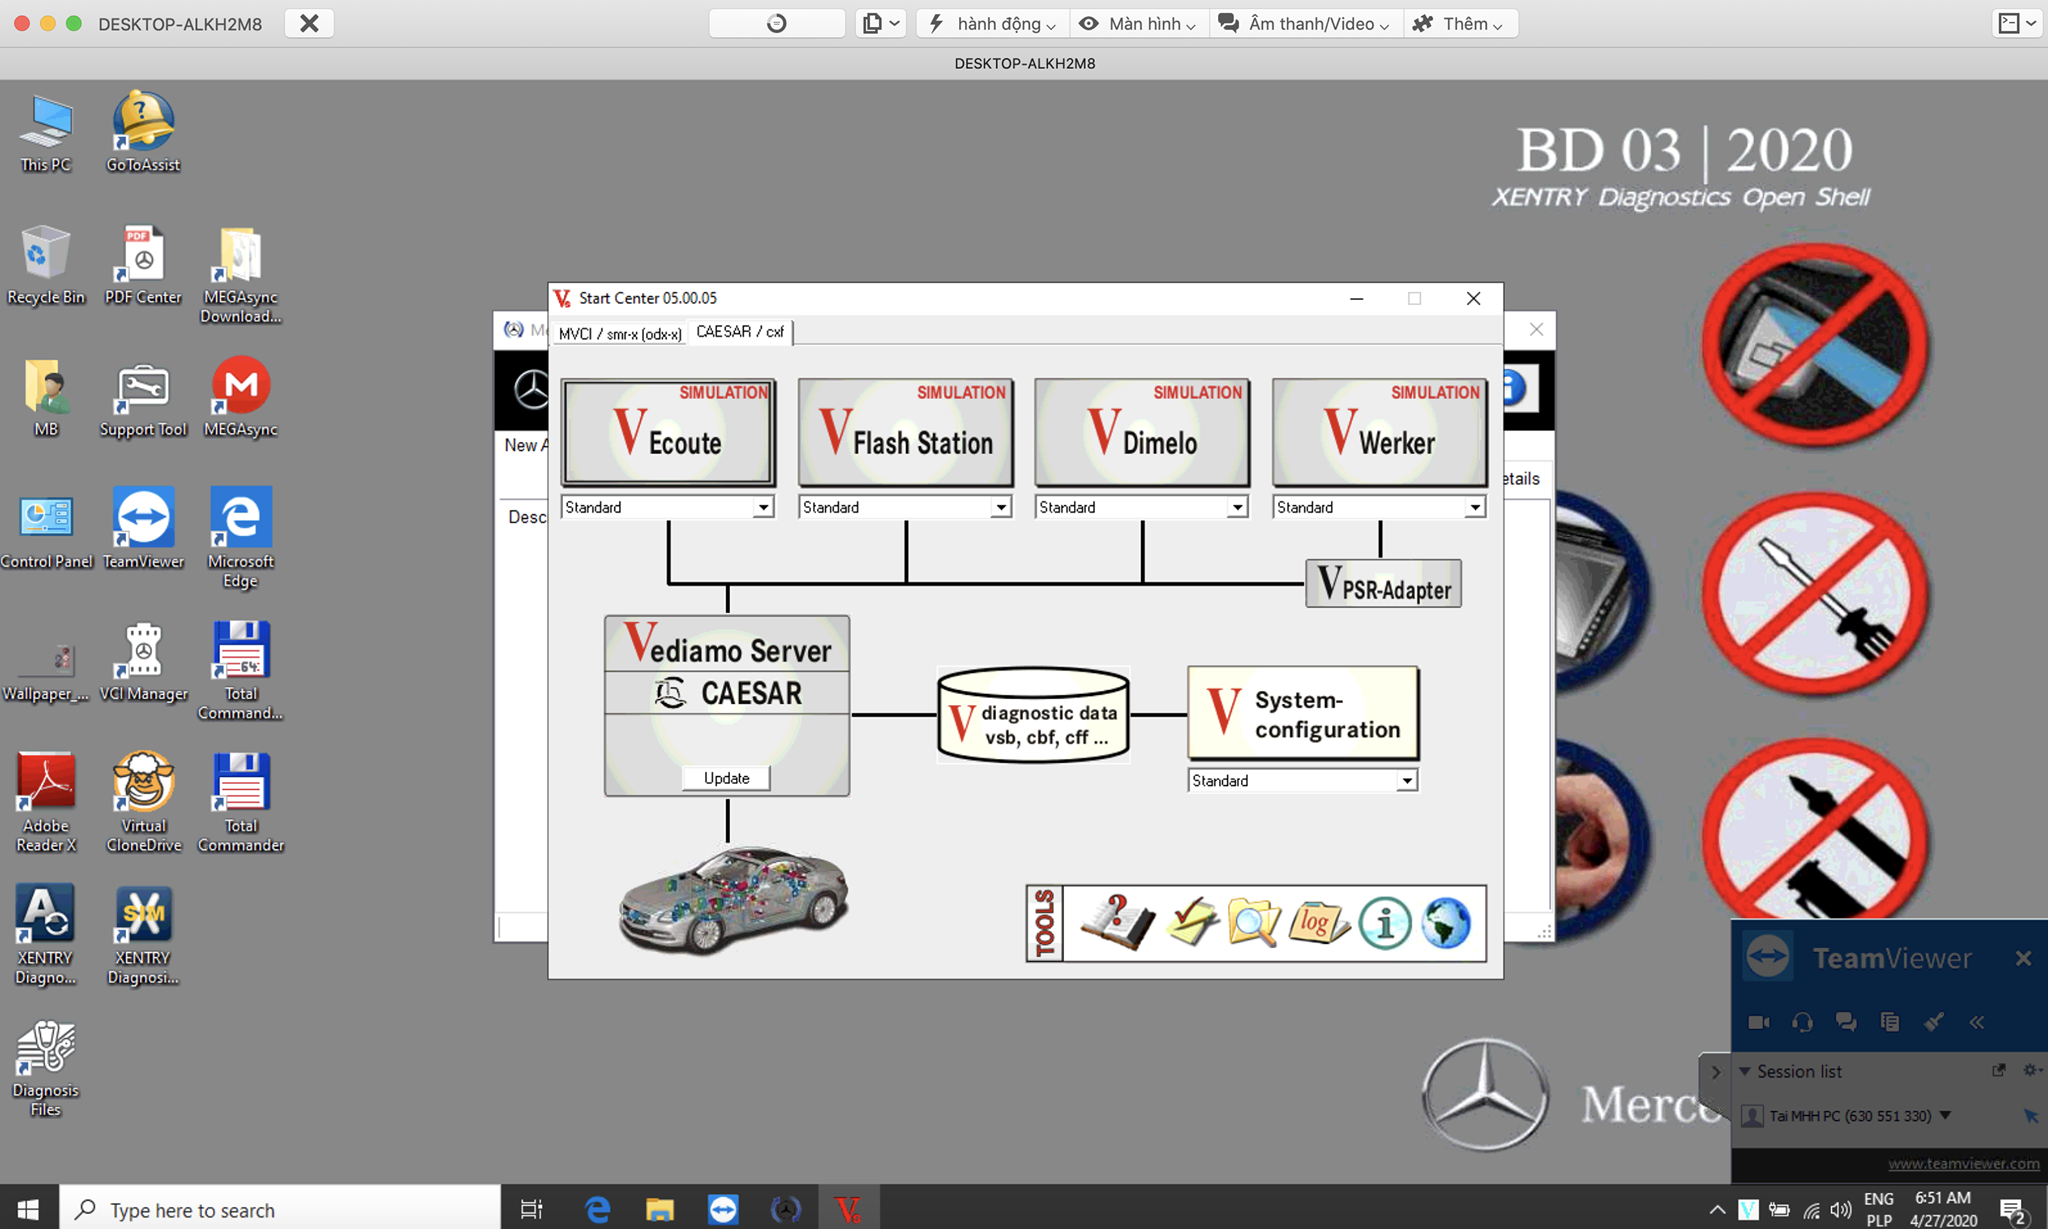
Task: Open the Windows Start menu
Action: click(28, 1209)
